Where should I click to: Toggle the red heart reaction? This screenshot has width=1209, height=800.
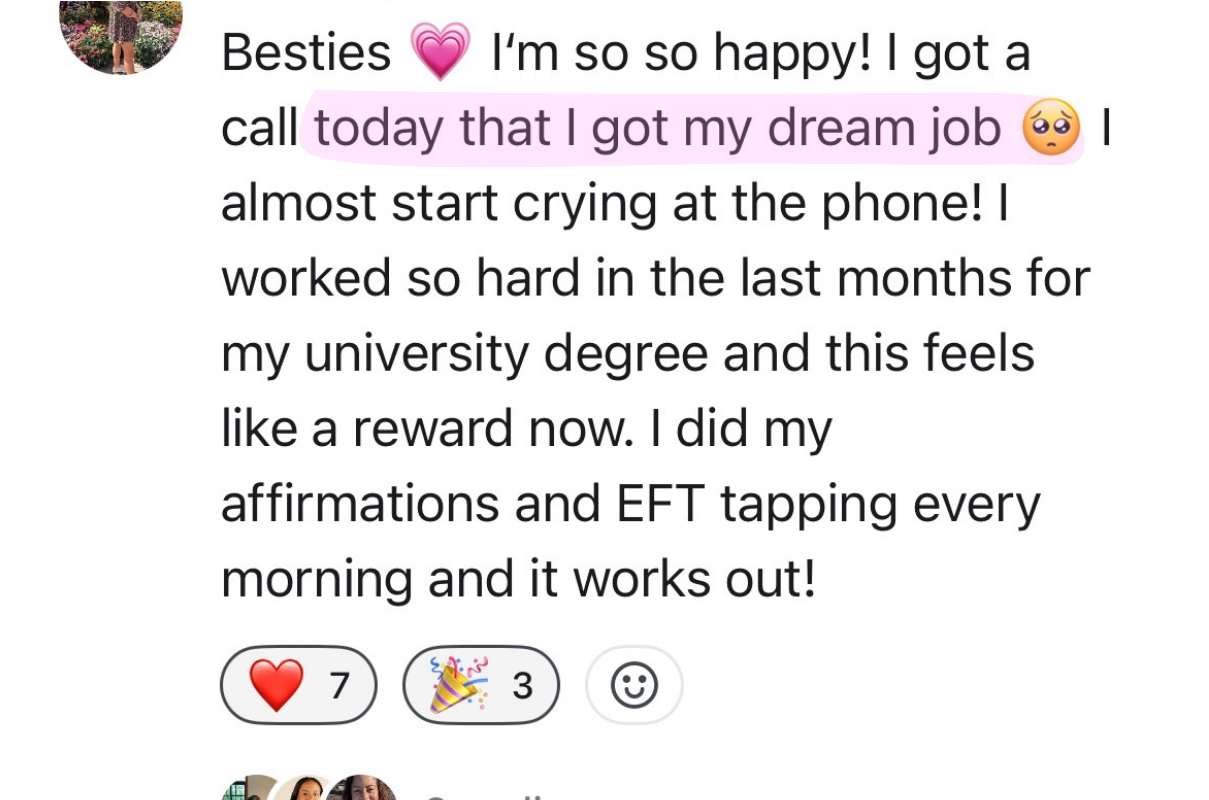(x=298, y=686)
